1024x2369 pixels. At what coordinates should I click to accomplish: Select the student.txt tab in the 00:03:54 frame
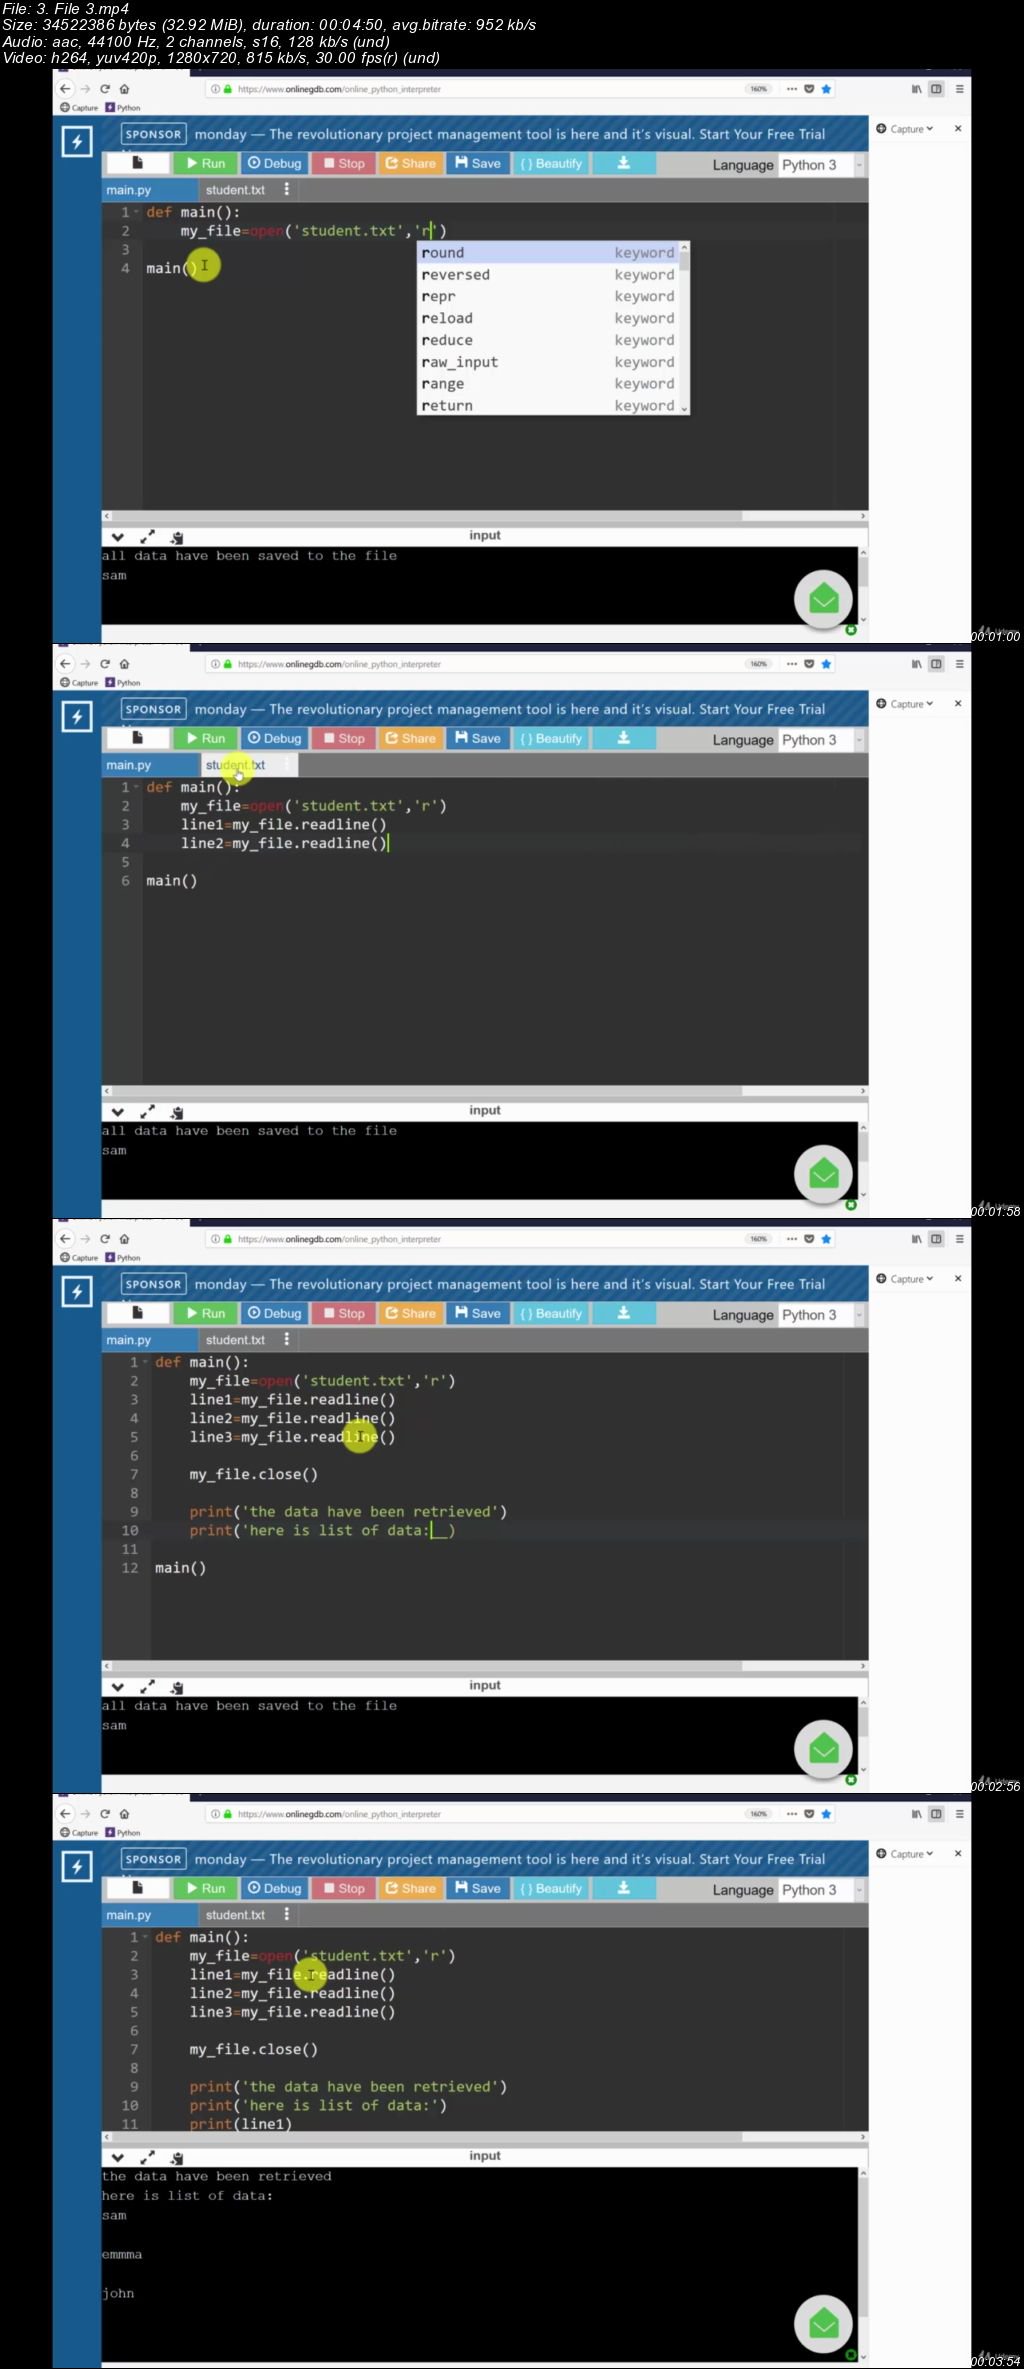[x=236, y=1915]
